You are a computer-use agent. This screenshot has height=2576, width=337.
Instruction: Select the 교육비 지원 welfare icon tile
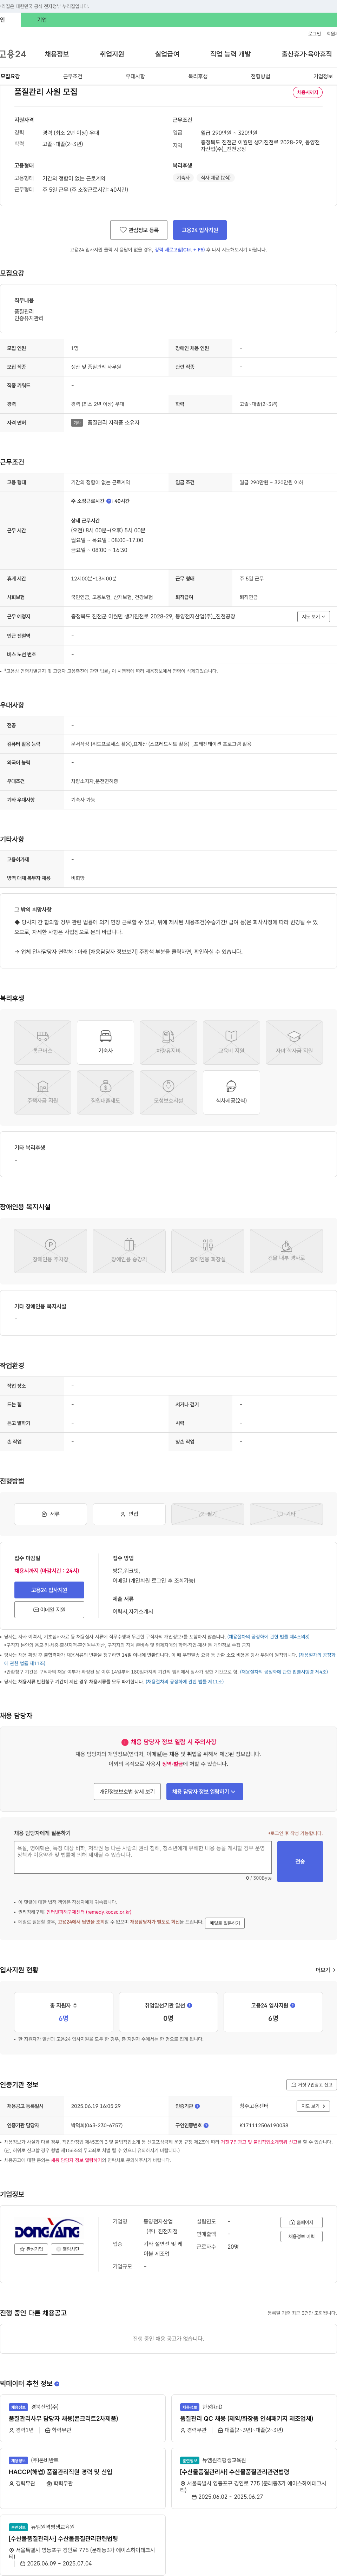point(231,1042)
